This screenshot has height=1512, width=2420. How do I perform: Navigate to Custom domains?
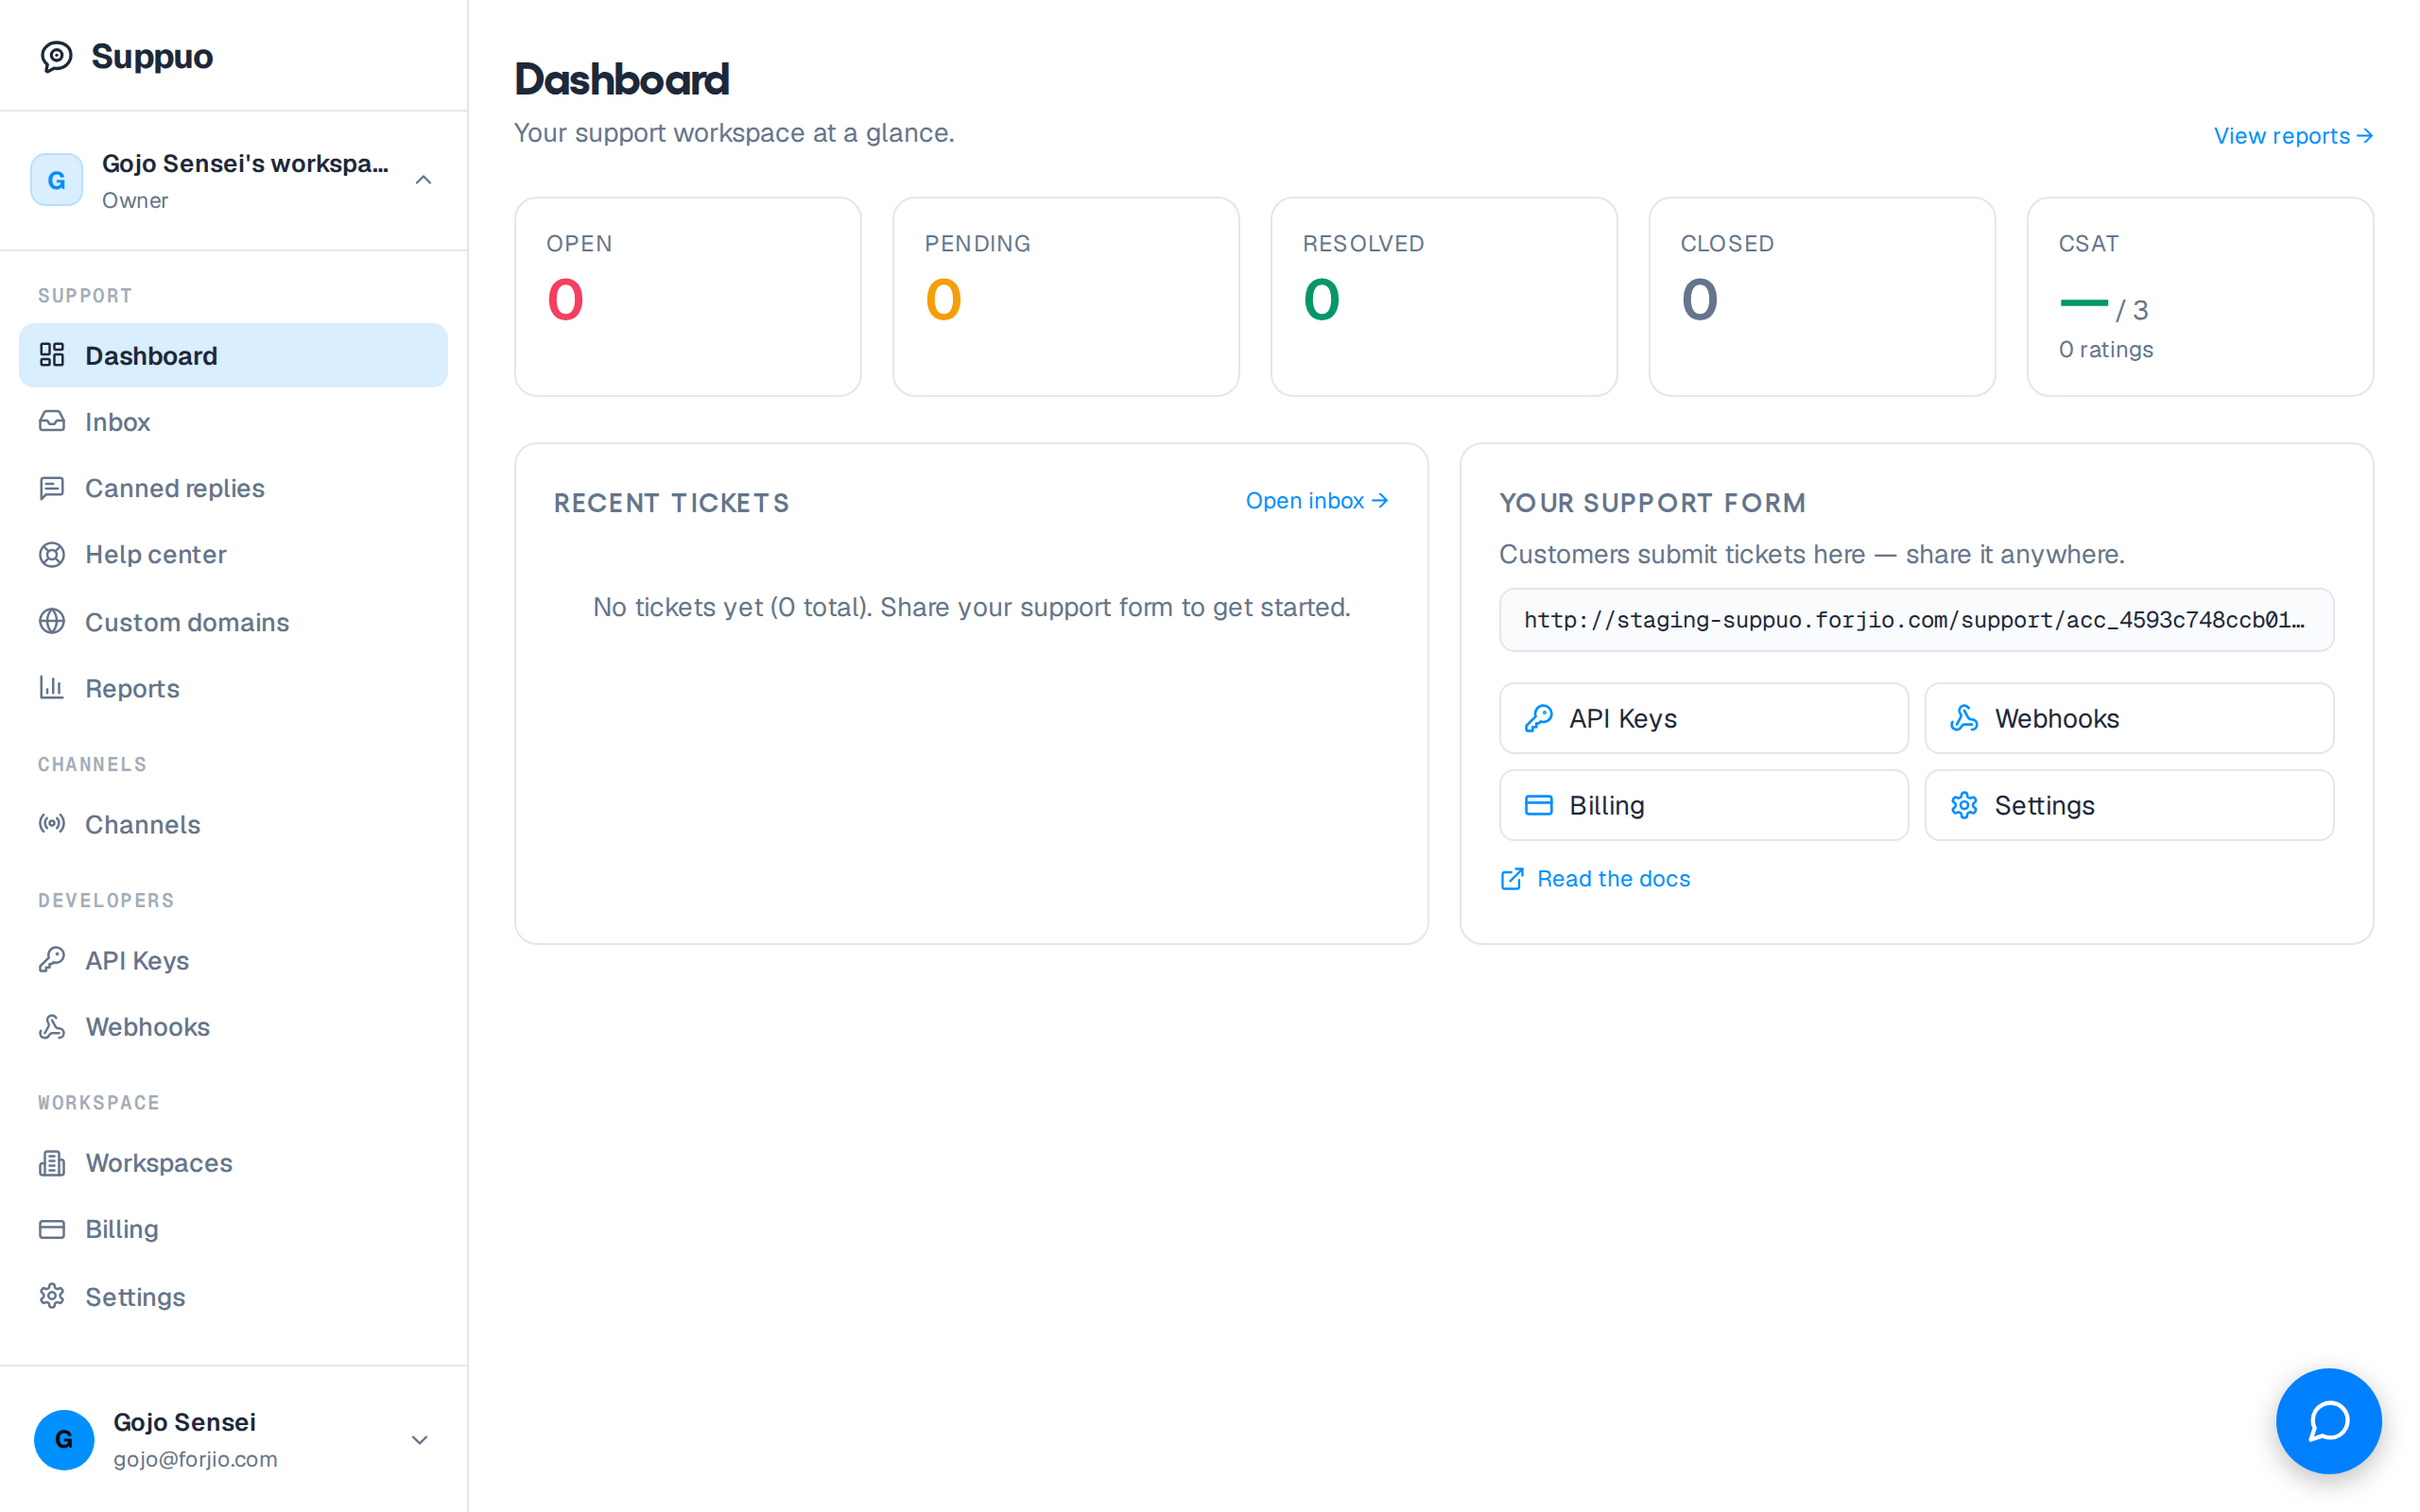pyautogui.click(x=233, y=622)
